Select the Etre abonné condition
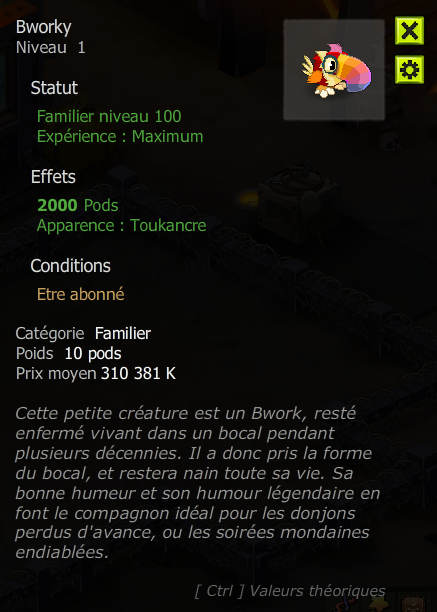The height and width of the screenshot is (612, 437). pos(81,294)
